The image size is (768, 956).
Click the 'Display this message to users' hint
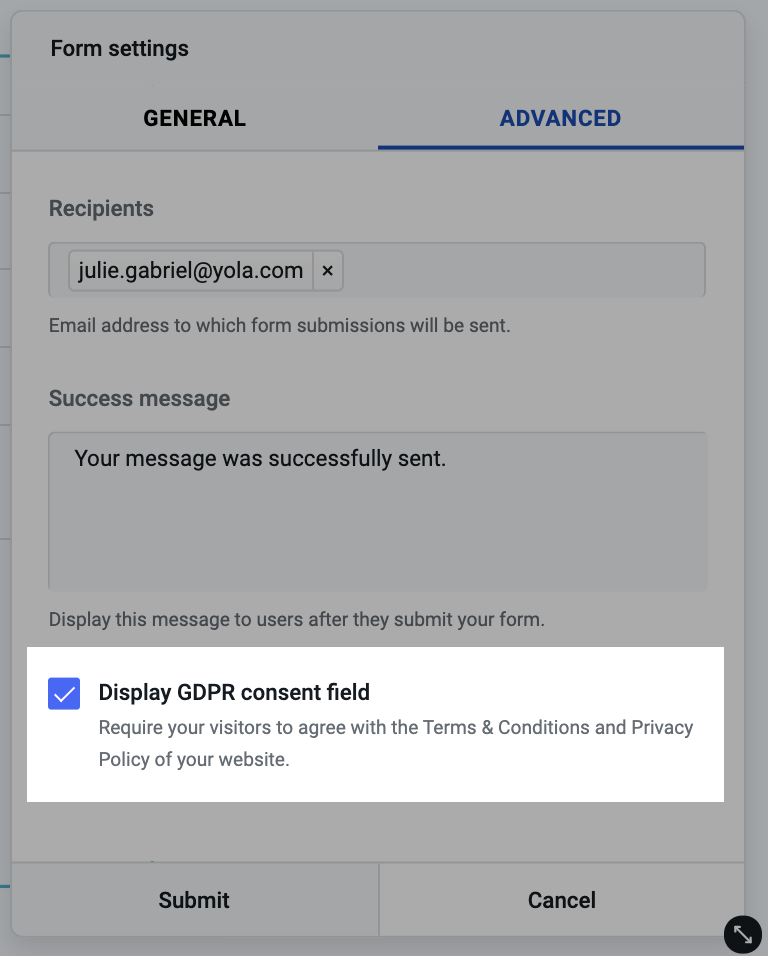click(x=297, y=619)
